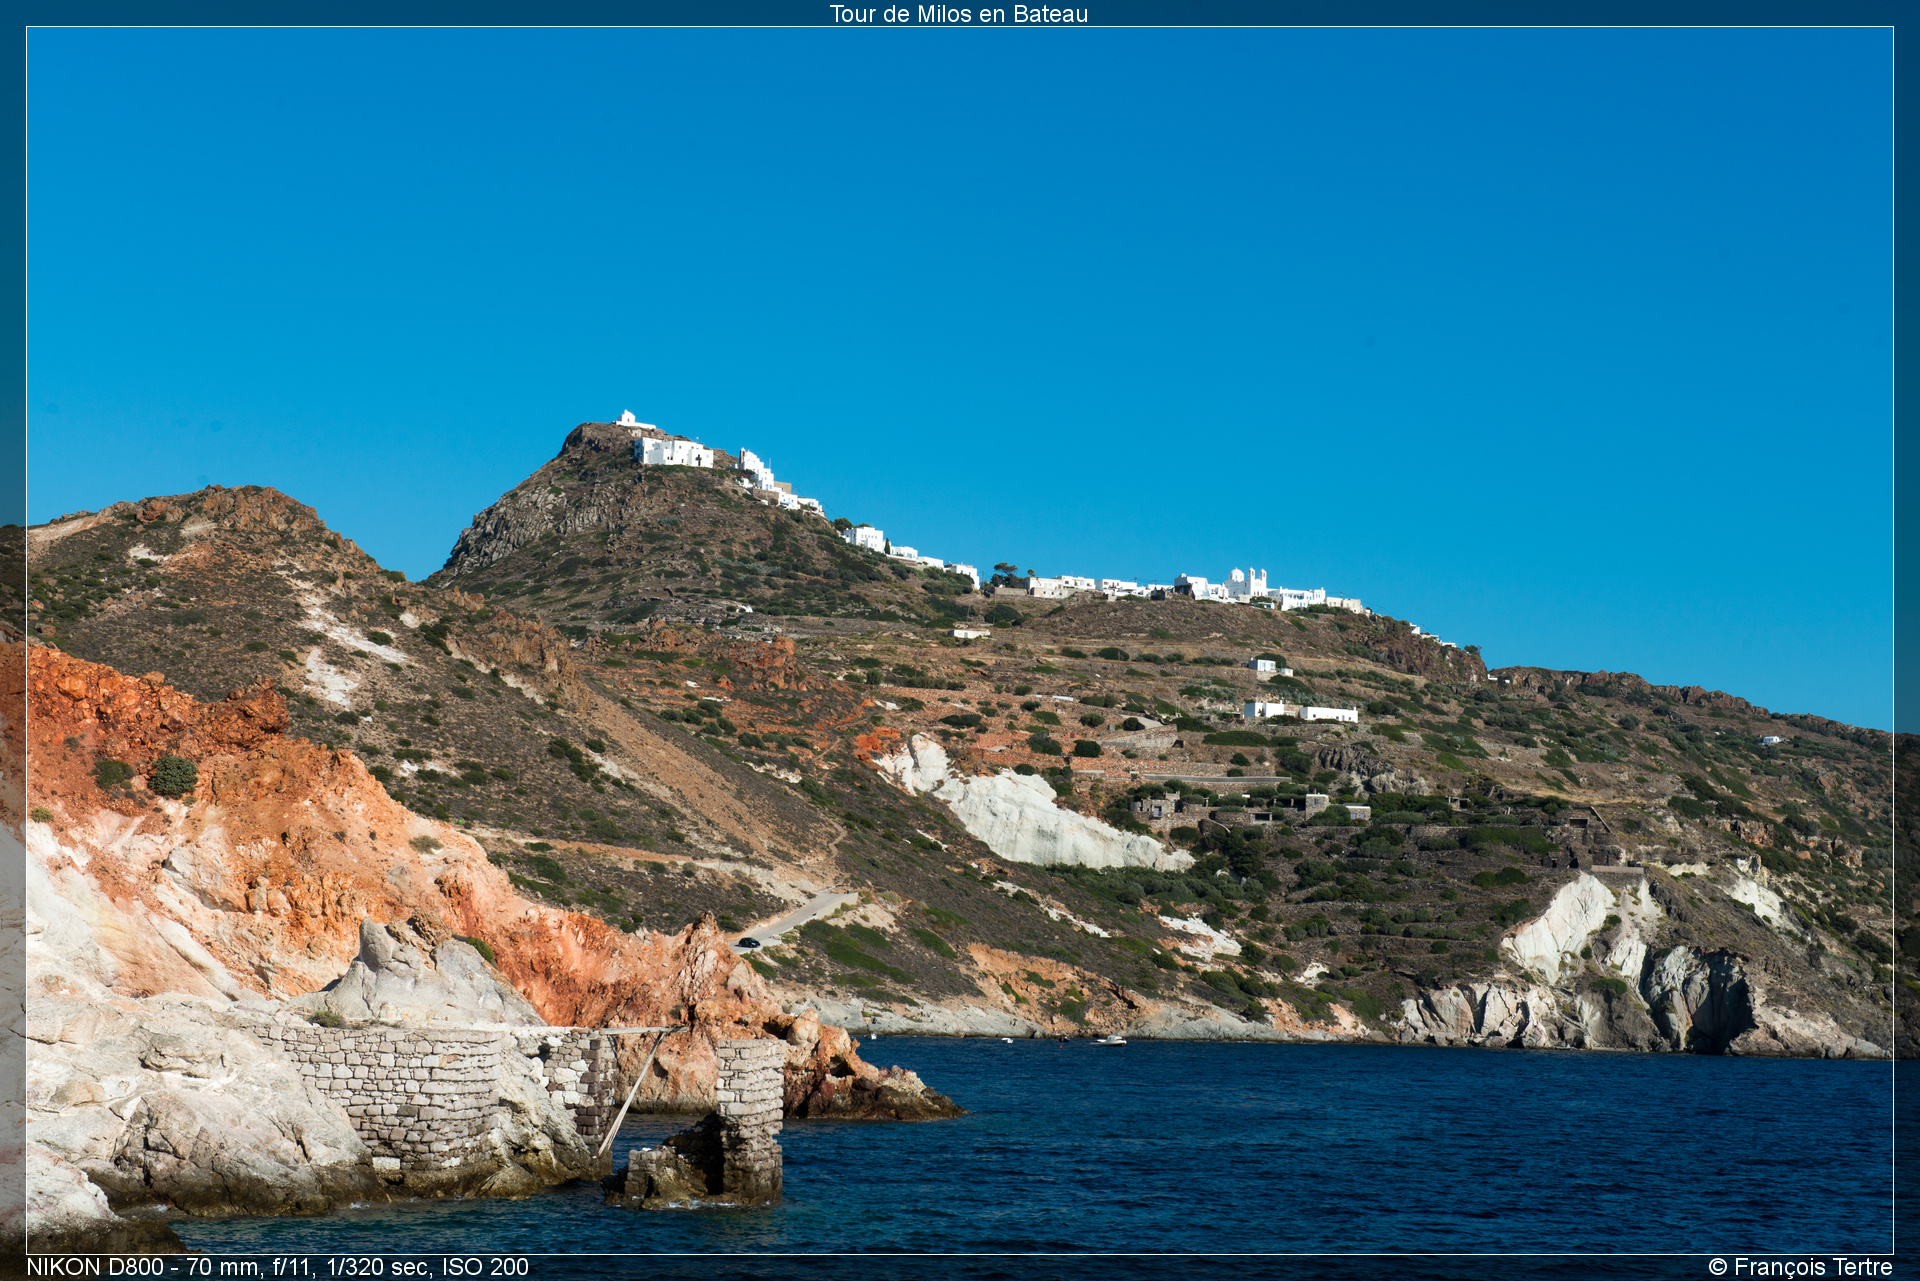Viewport: 1920px width, 1281px height.
Task: Click the Milos coast photo
Action: pos(960,640)
